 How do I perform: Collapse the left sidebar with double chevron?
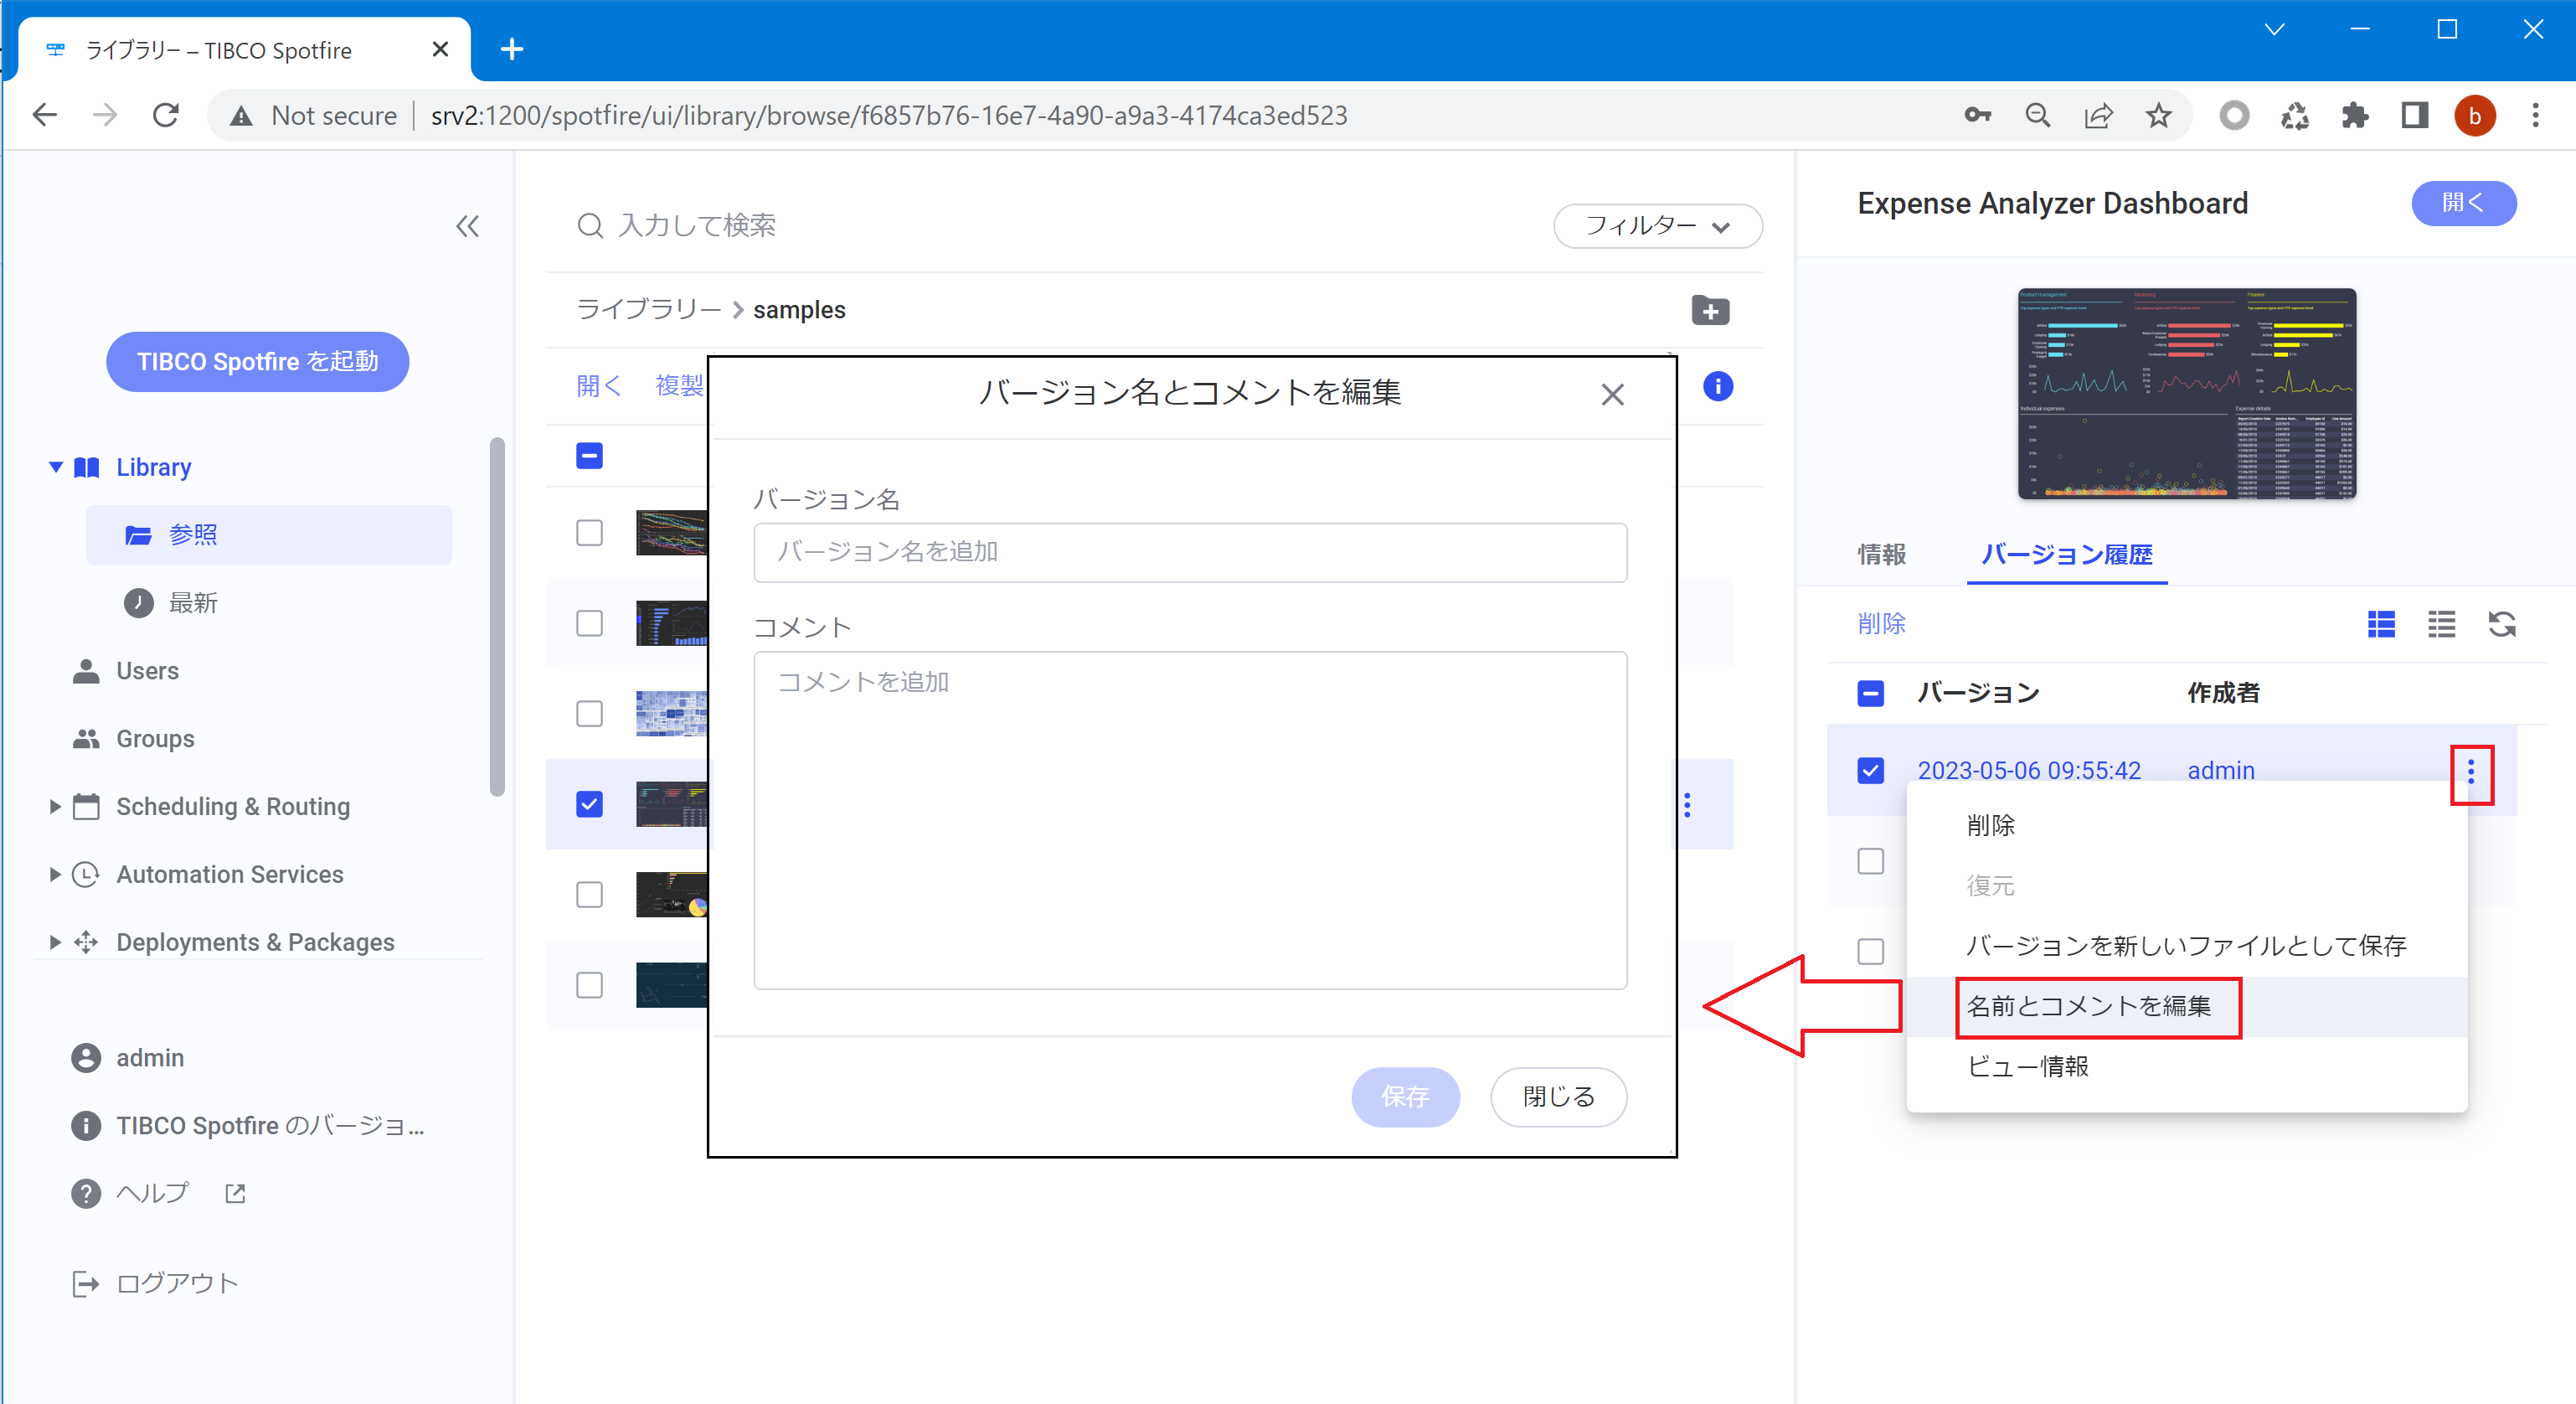click(467, 226)
